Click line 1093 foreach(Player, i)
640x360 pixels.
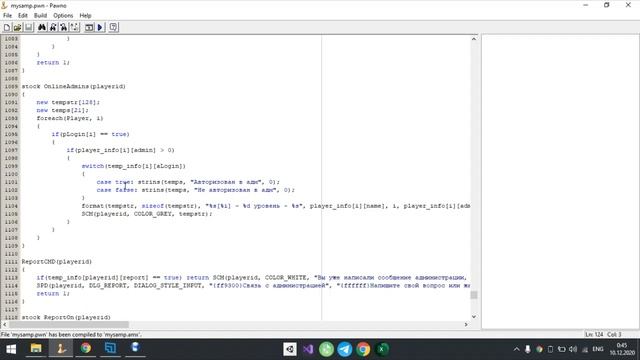coord(70,118)
